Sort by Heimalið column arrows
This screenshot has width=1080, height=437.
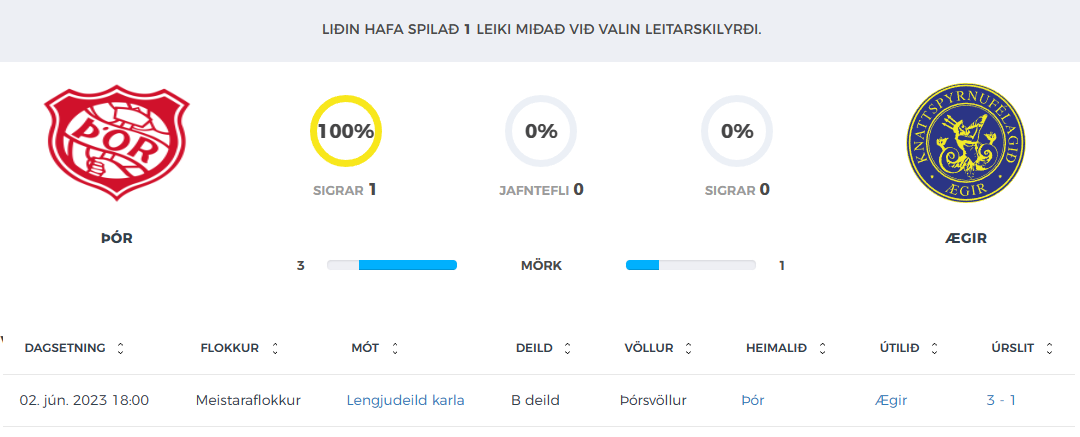(822, 349)
